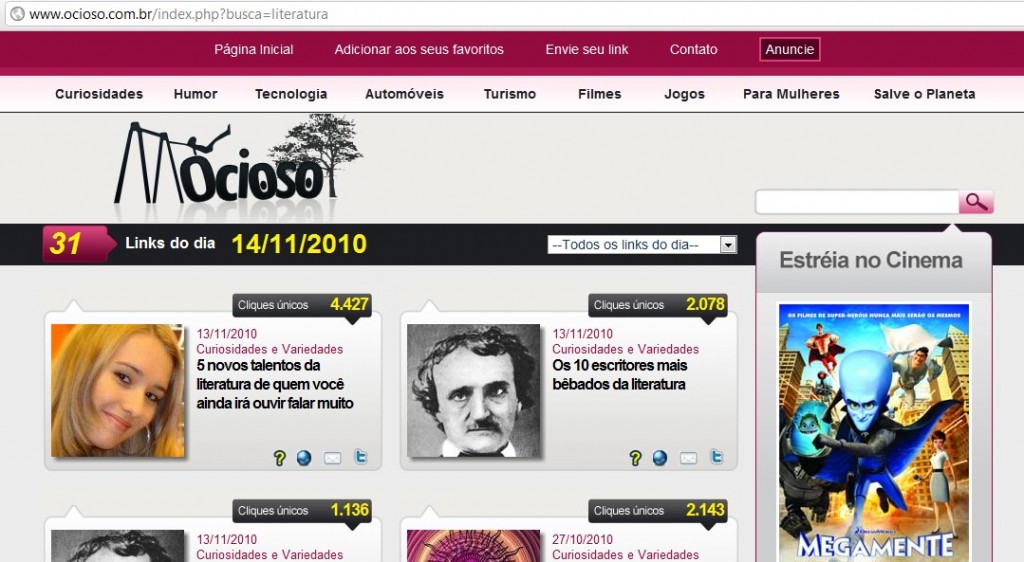The height and width of the screenshot is (562, 1024).
Task: Click 'Curiosidades e Variedades' on '10 escritores' card
Action: pyautogui.click(x=626, y=349)
